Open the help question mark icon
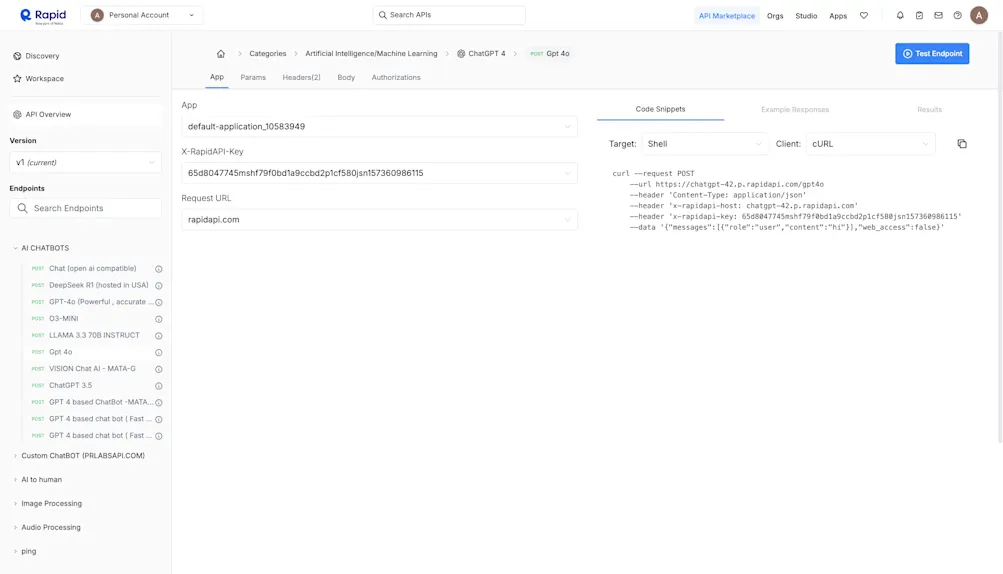 958,15
